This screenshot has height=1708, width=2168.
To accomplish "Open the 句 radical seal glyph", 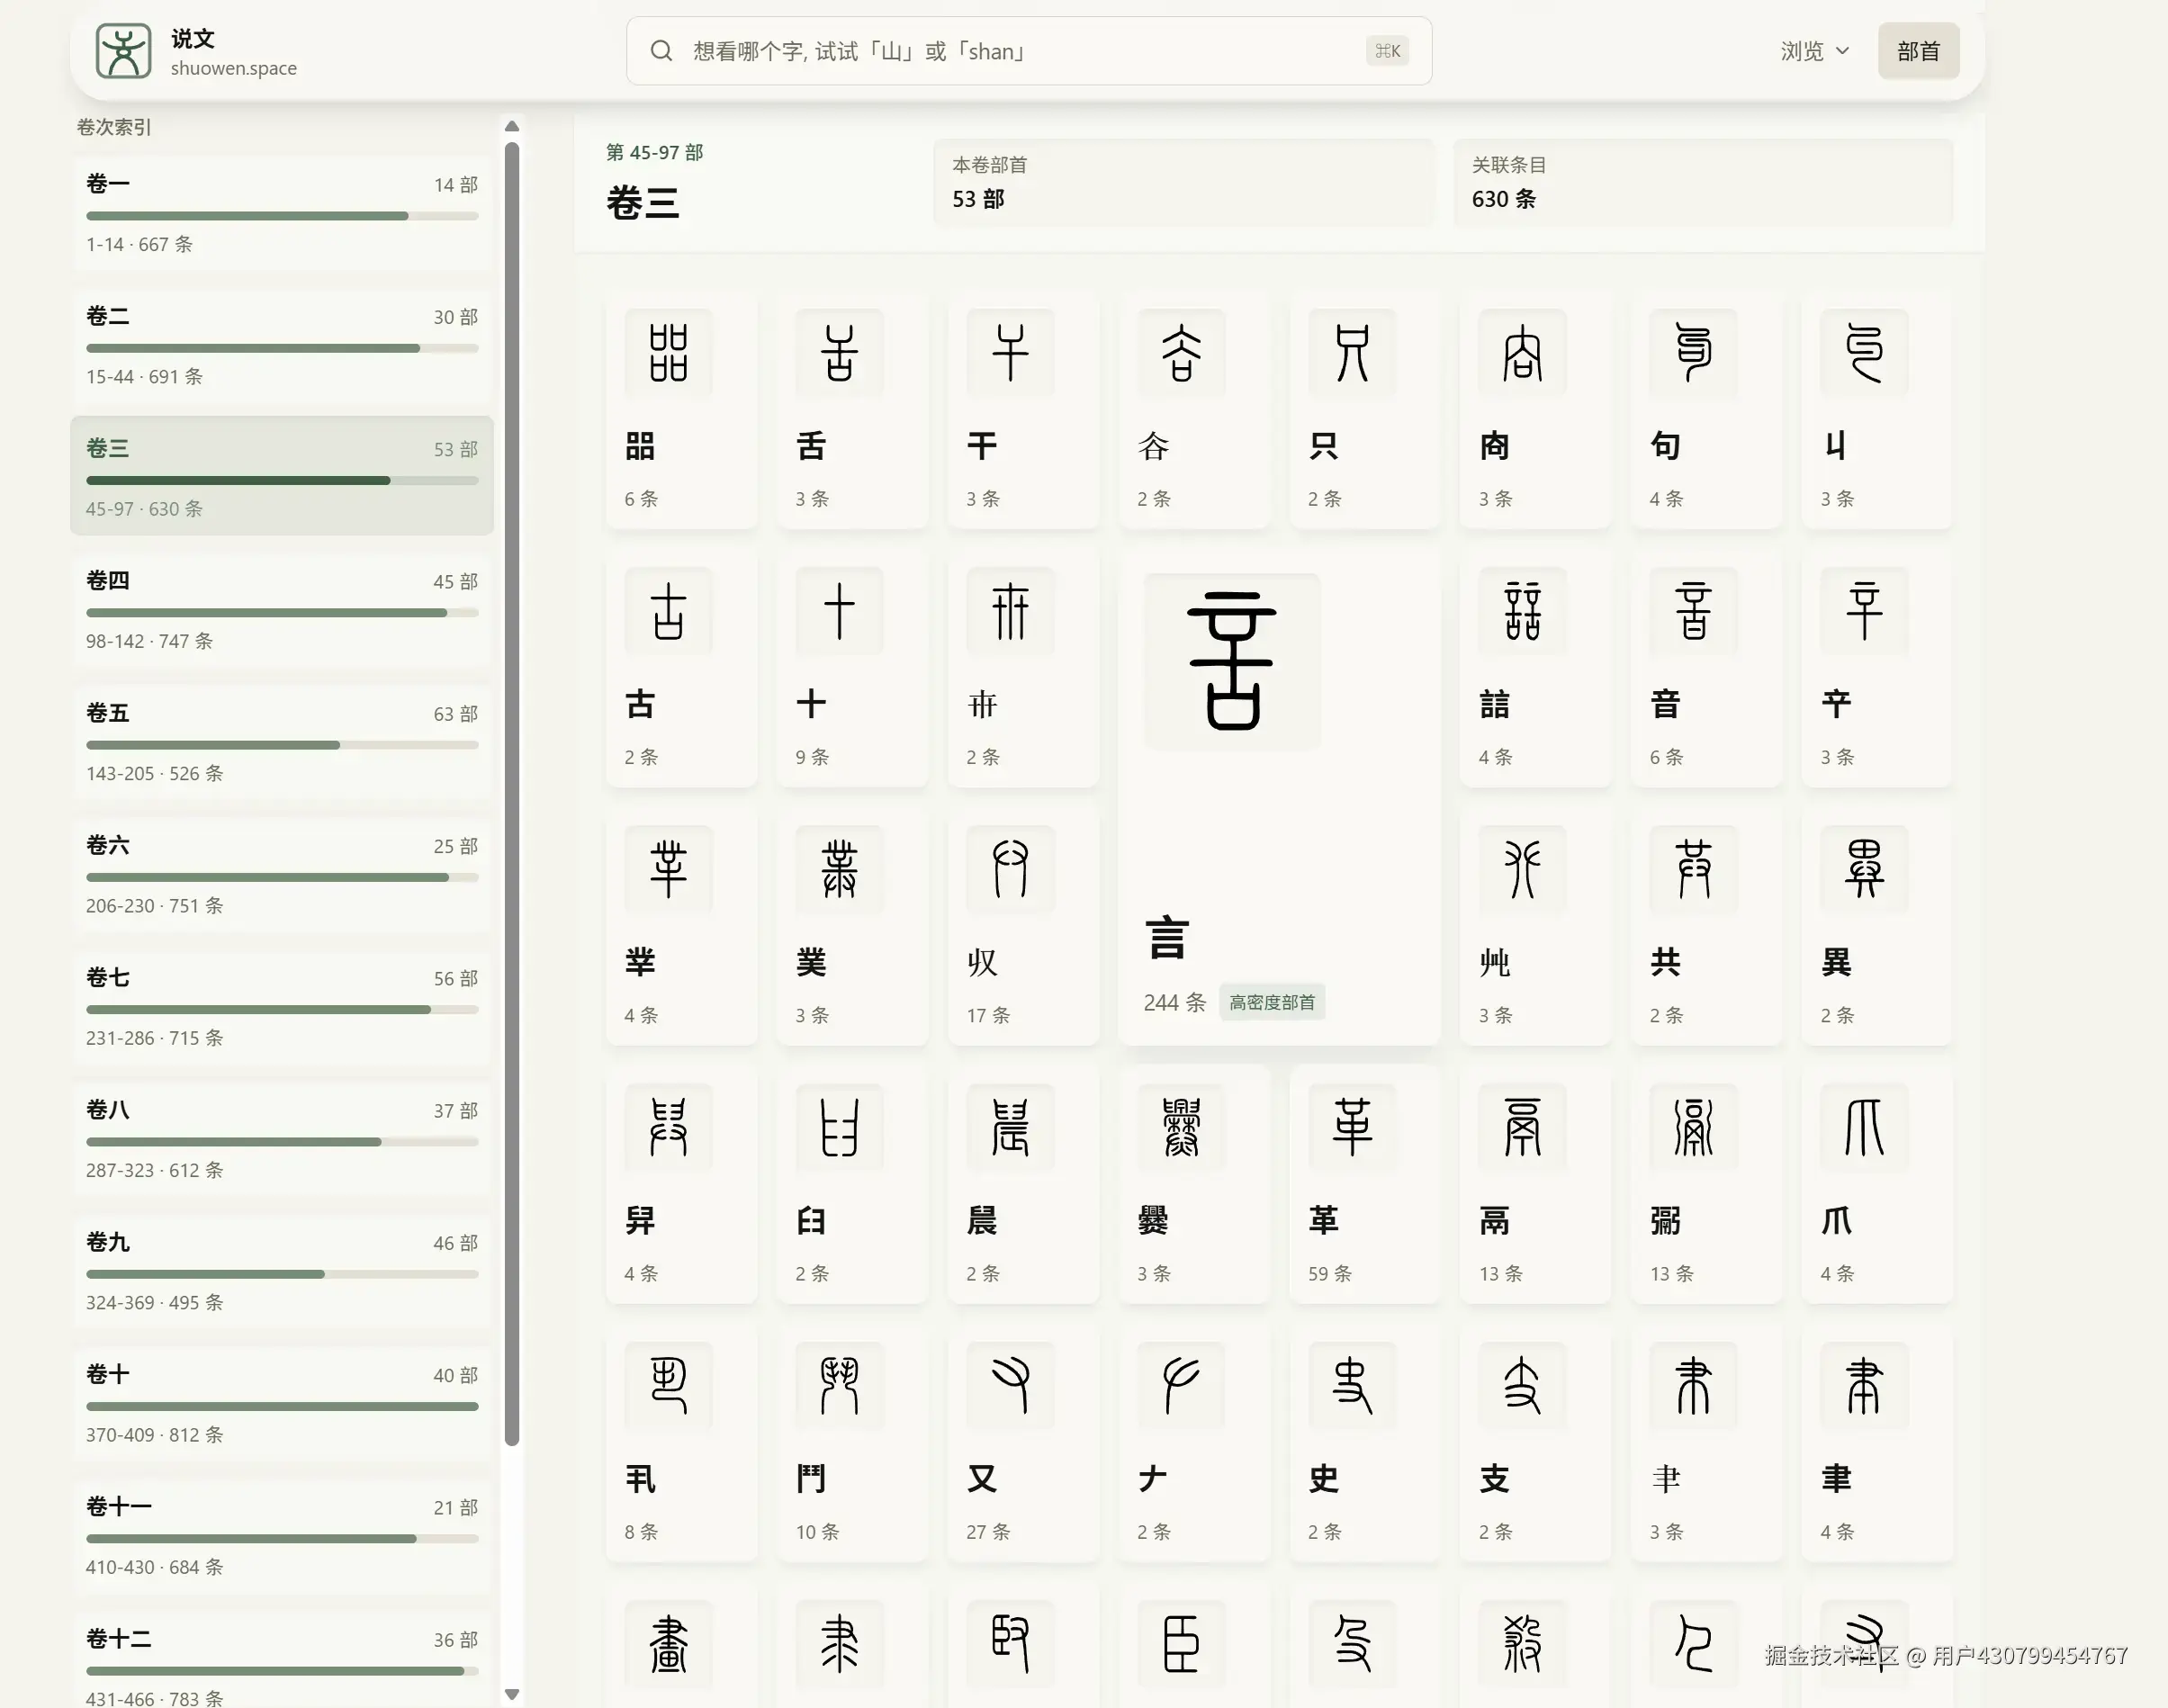I will [1693, 353].
